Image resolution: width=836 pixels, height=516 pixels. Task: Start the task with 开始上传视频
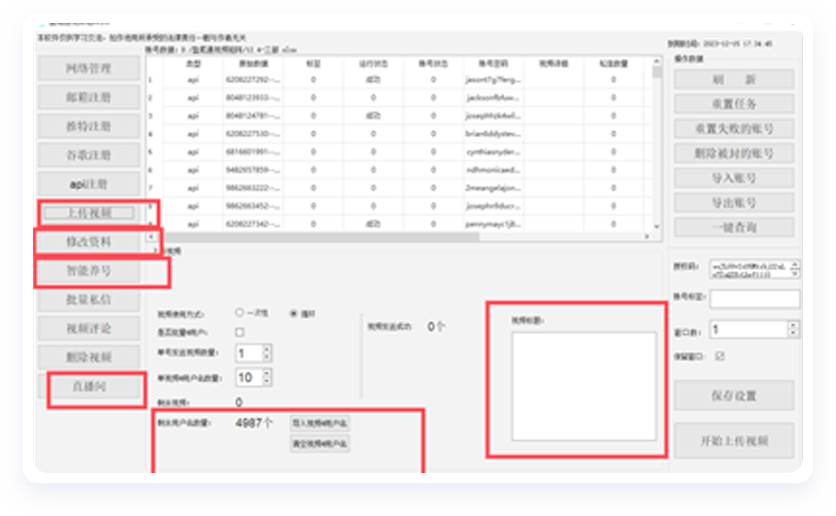click(734, 440)
